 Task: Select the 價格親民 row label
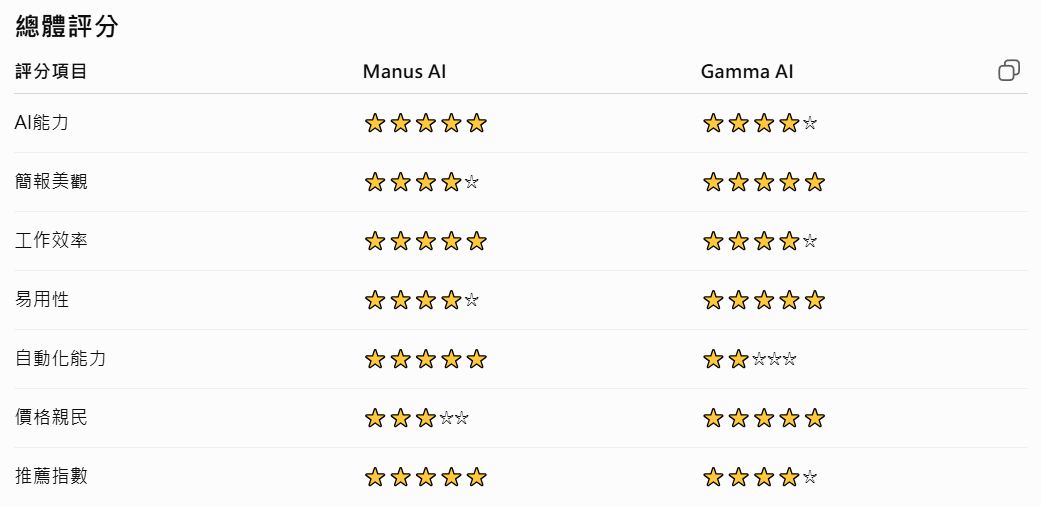click(x=51, y=418)
